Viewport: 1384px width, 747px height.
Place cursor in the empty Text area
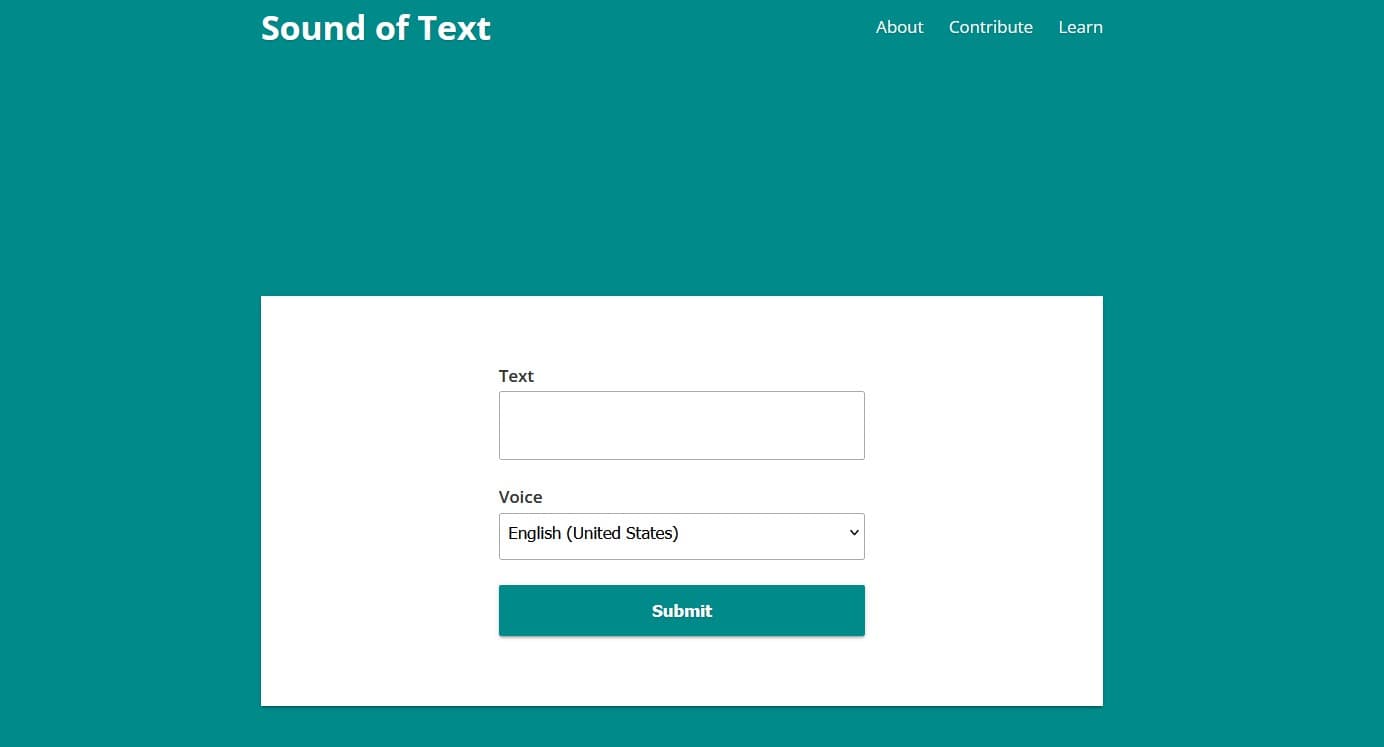tap(681, 425)
